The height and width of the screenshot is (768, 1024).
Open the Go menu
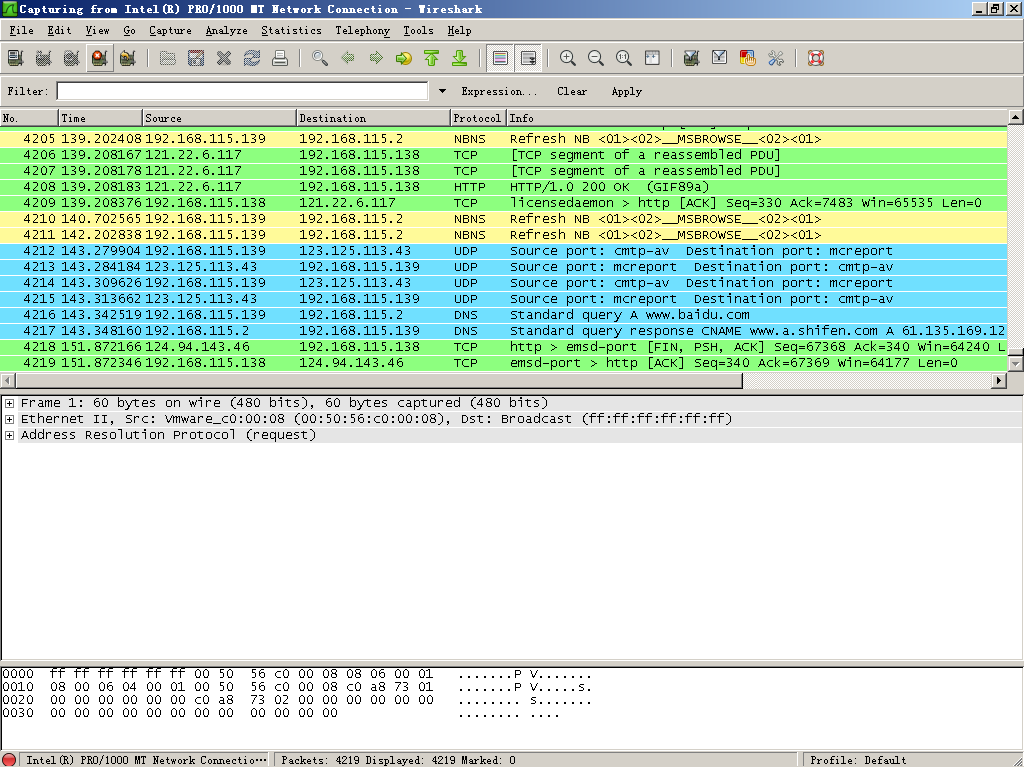(x=129, y=31)
